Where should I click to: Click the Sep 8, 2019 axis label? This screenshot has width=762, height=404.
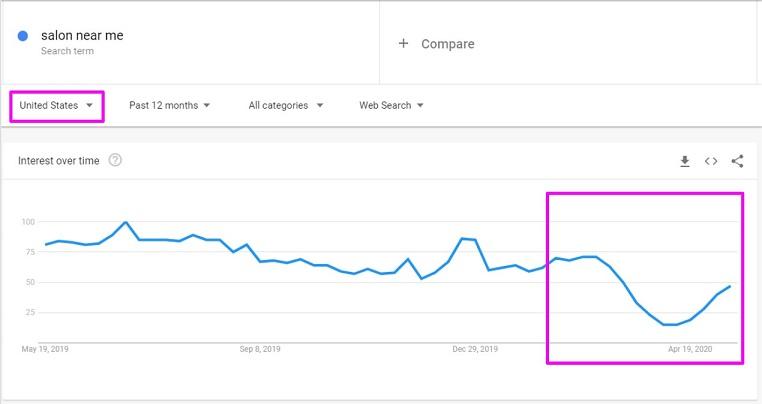(x=260, y=350)
